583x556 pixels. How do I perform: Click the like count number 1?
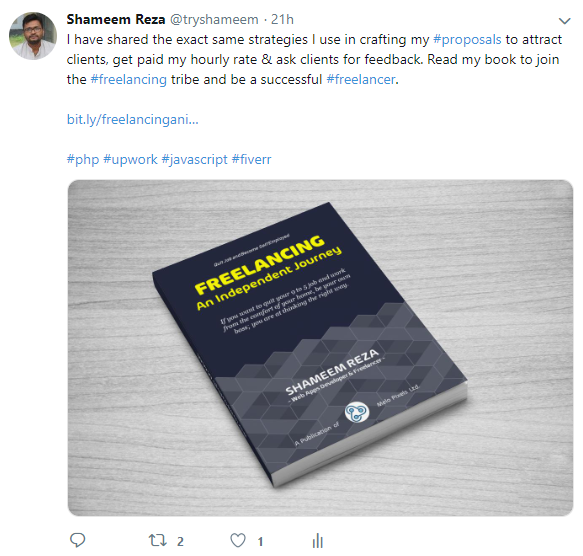coord(261,541)
